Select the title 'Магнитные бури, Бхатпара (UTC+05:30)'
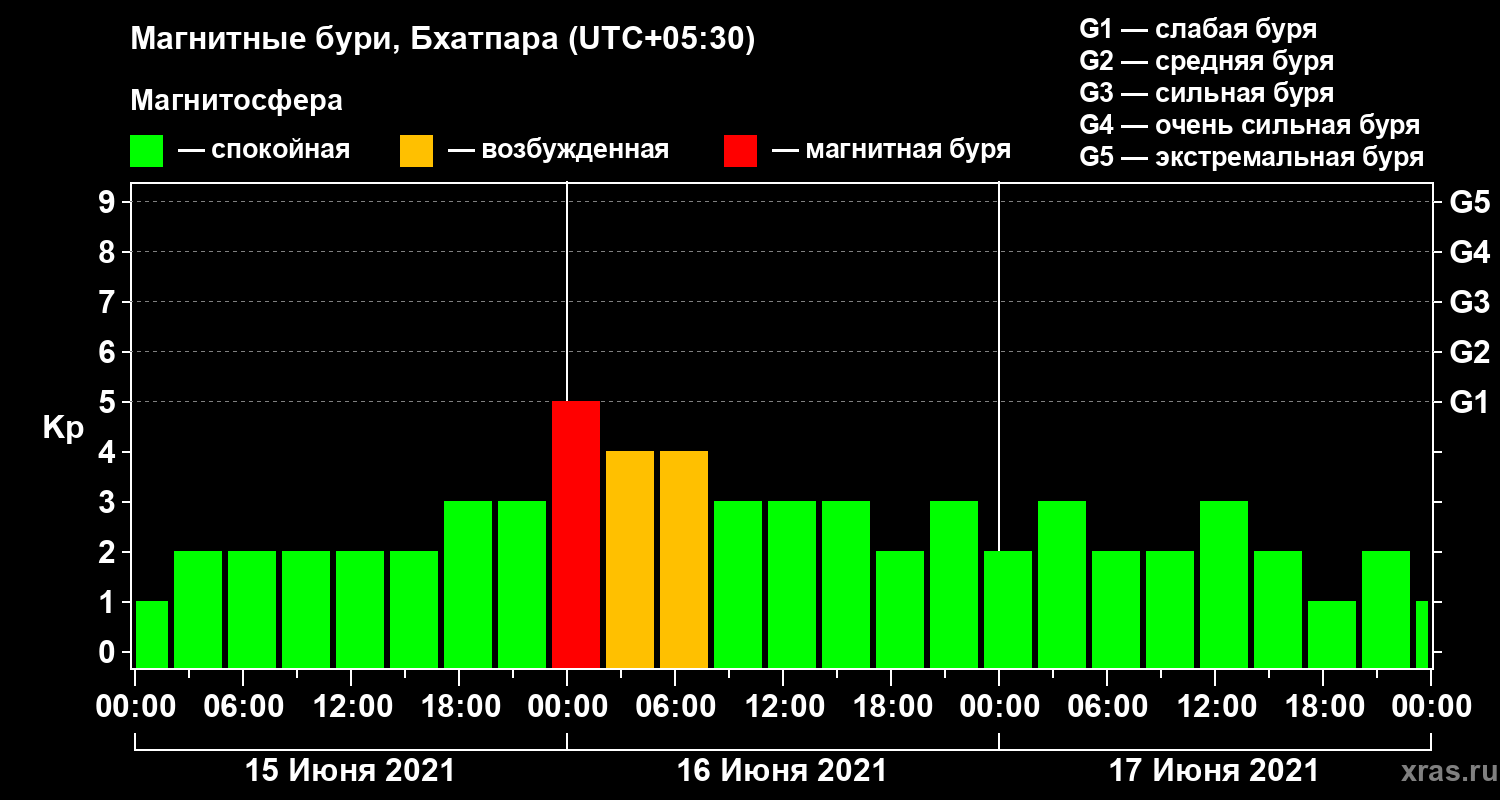This screenshot has height=800, width=1500. 443,40
